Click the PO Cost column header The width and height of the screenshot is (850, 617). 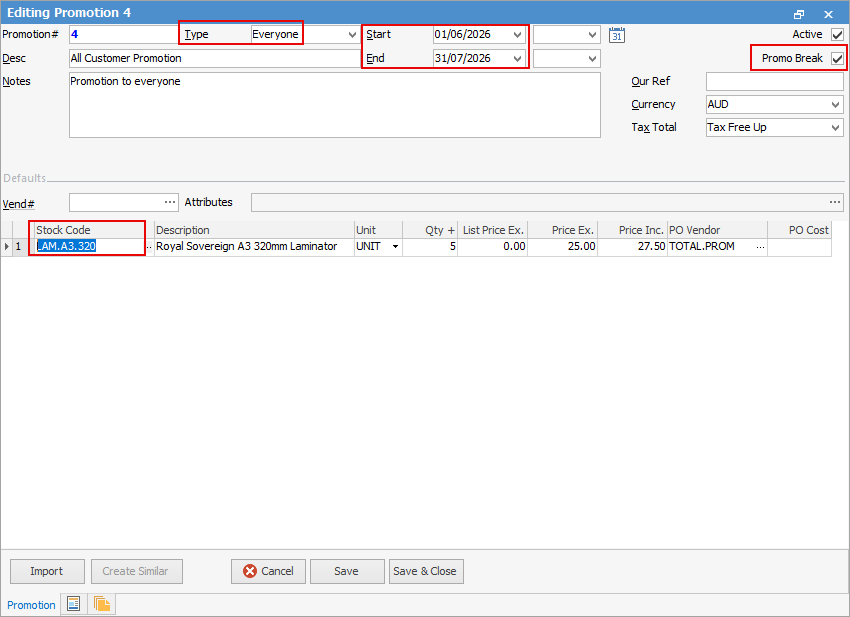(x=800, y=230)
